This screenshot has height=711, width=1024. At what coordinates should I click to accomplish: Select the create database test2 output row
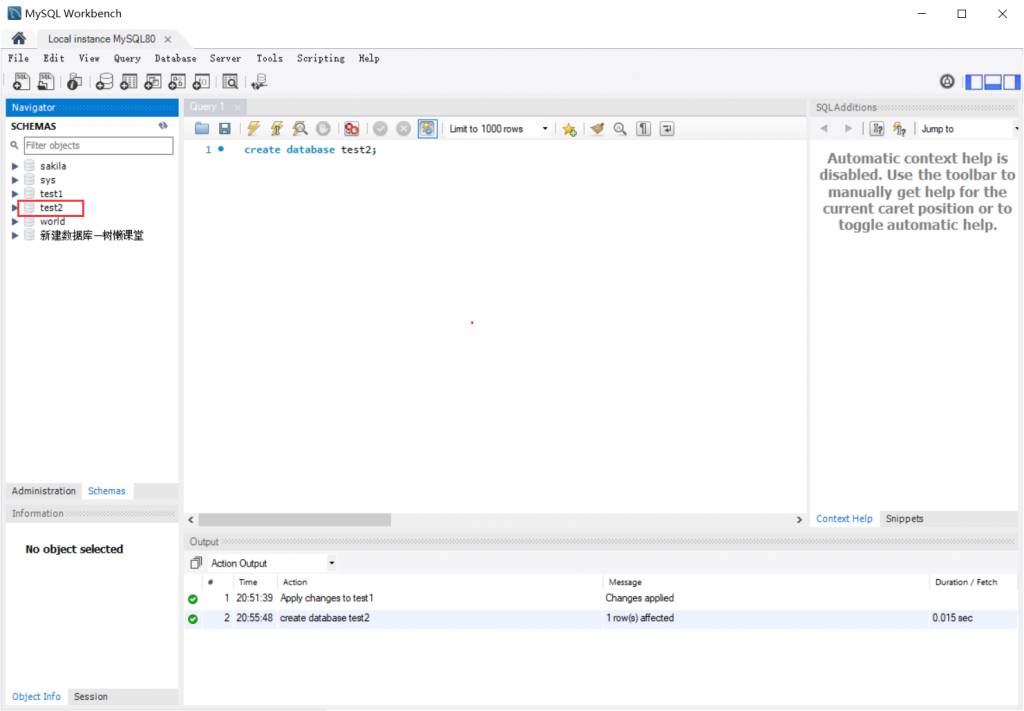(601, 618)
